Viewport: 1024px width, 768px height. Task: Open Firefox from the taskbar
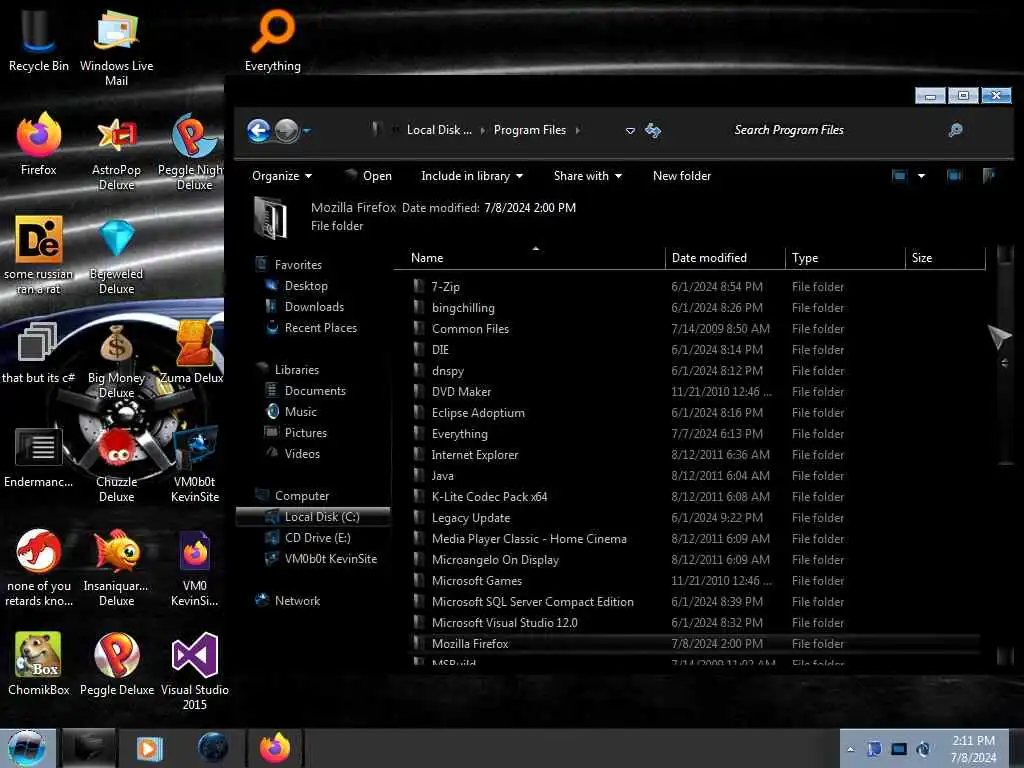pos(275,748)
